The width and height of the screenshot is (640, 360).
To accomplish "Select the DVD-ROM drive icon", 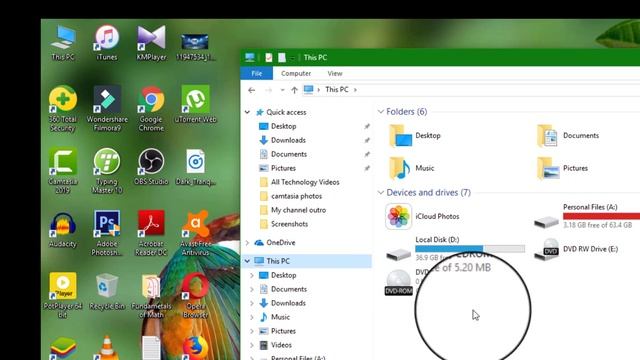I will (x=398, y=282).
